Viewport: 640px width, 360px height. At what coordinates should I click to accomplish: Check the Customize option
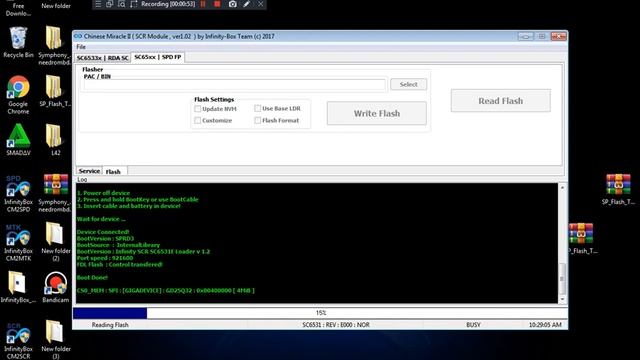pos(198,120)
